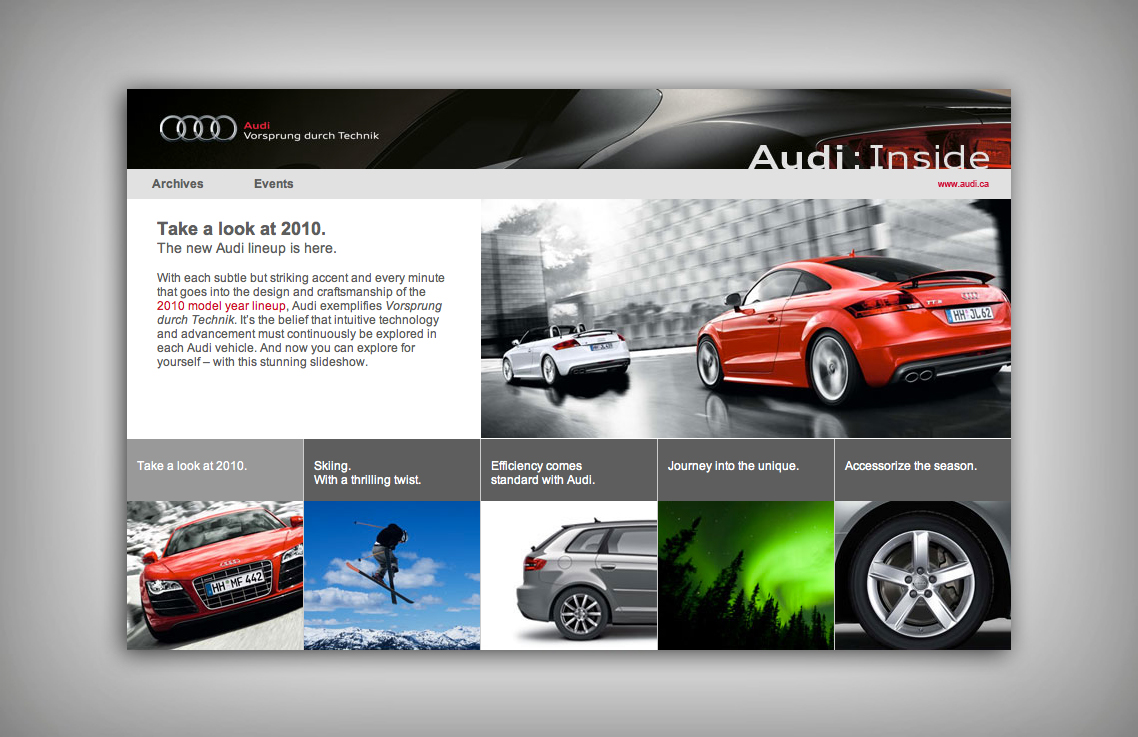Open the red Audi TT slideshow image

coord(745,319)
